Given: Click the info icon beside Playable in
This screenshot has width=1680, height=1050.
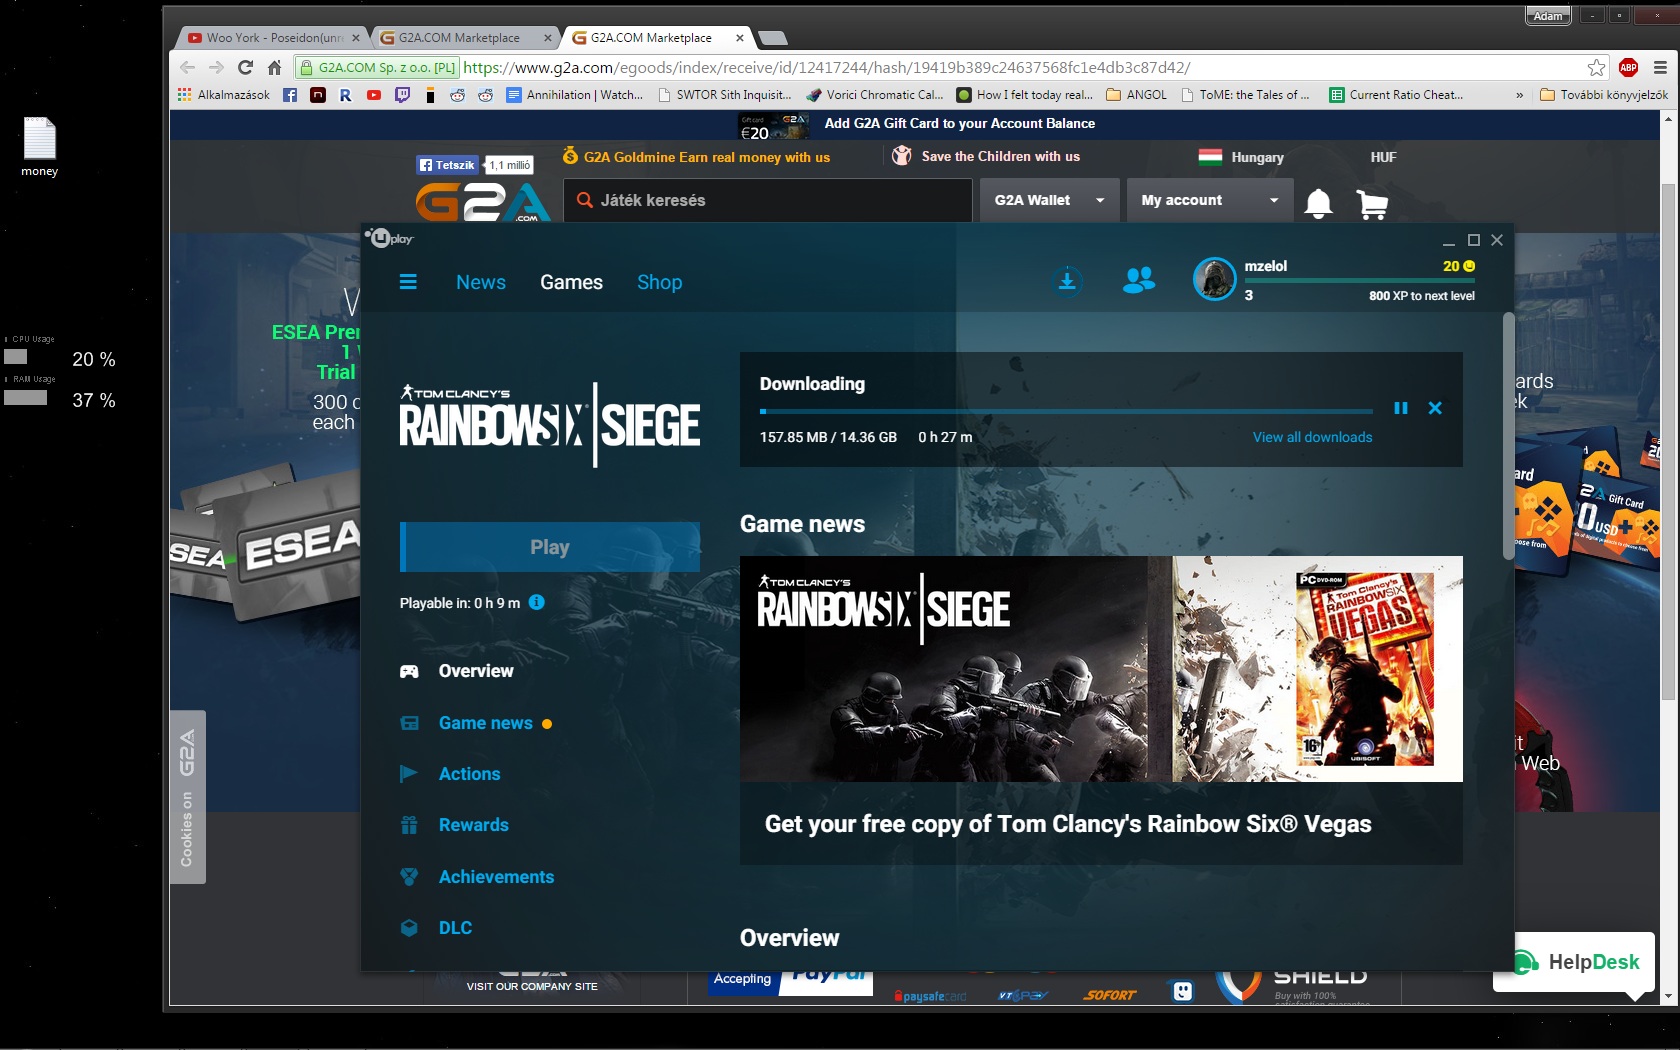Looking at the screenshot, I should (x=537, y=602).
